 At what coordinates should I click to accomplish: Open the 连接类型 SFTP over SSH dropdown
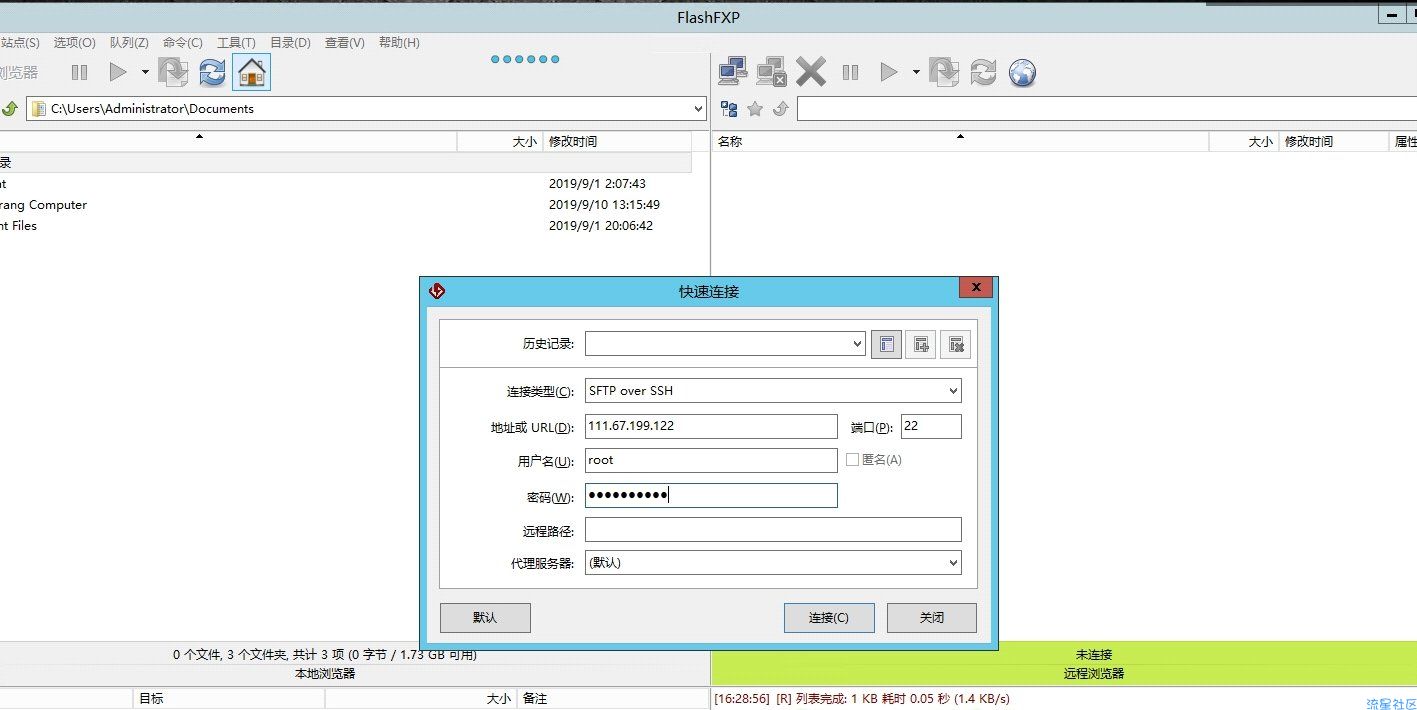tap(953, 391)
